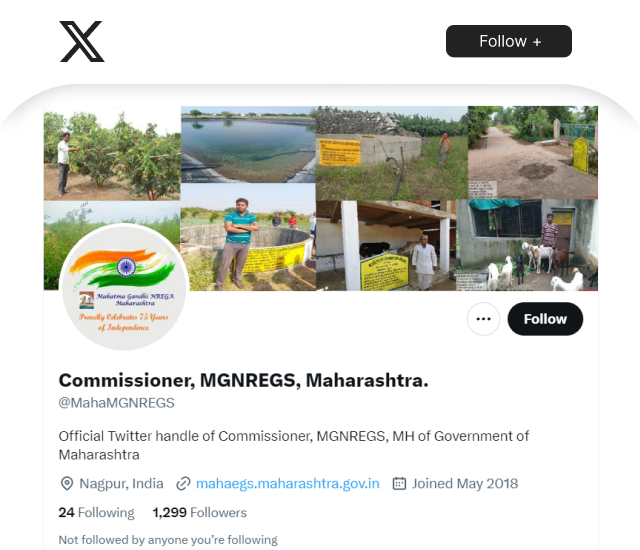Follow the Commissioner MGNREGS profile
The height and width of the screenshot is (550, 640).
pos(545,319)
